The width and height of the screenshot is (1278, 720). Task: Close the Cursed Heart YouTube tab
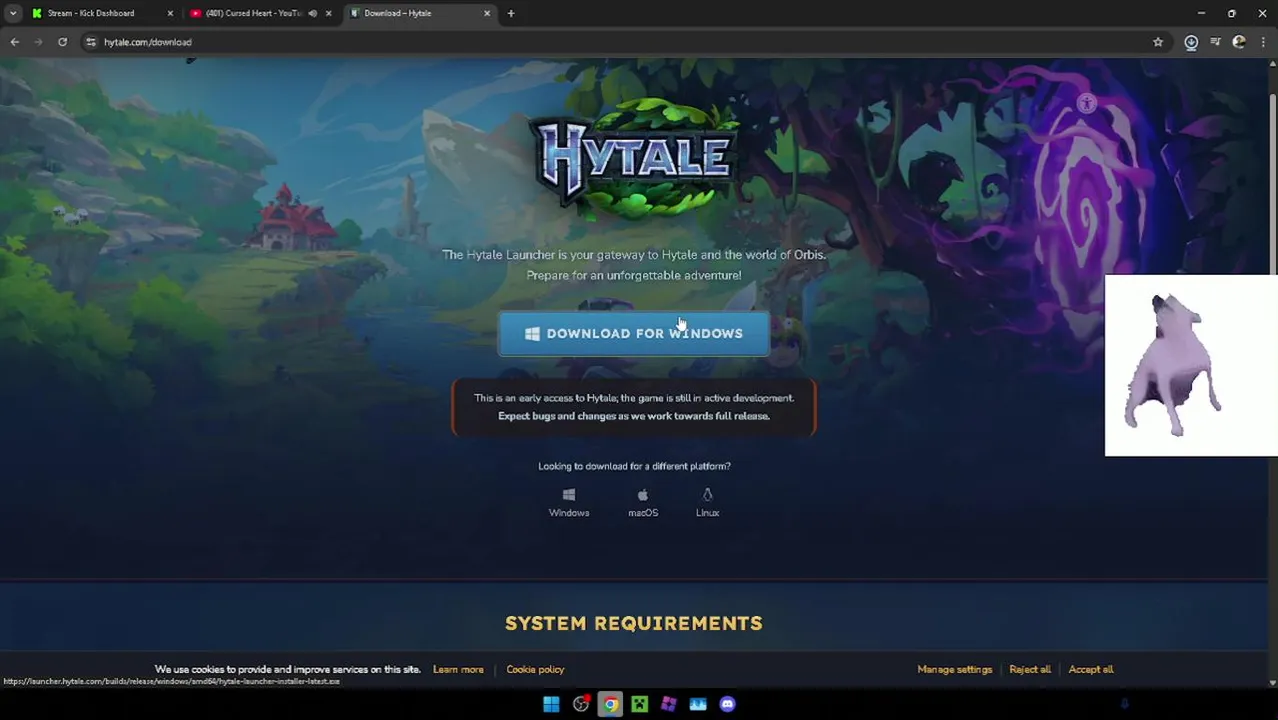point(328,13)
